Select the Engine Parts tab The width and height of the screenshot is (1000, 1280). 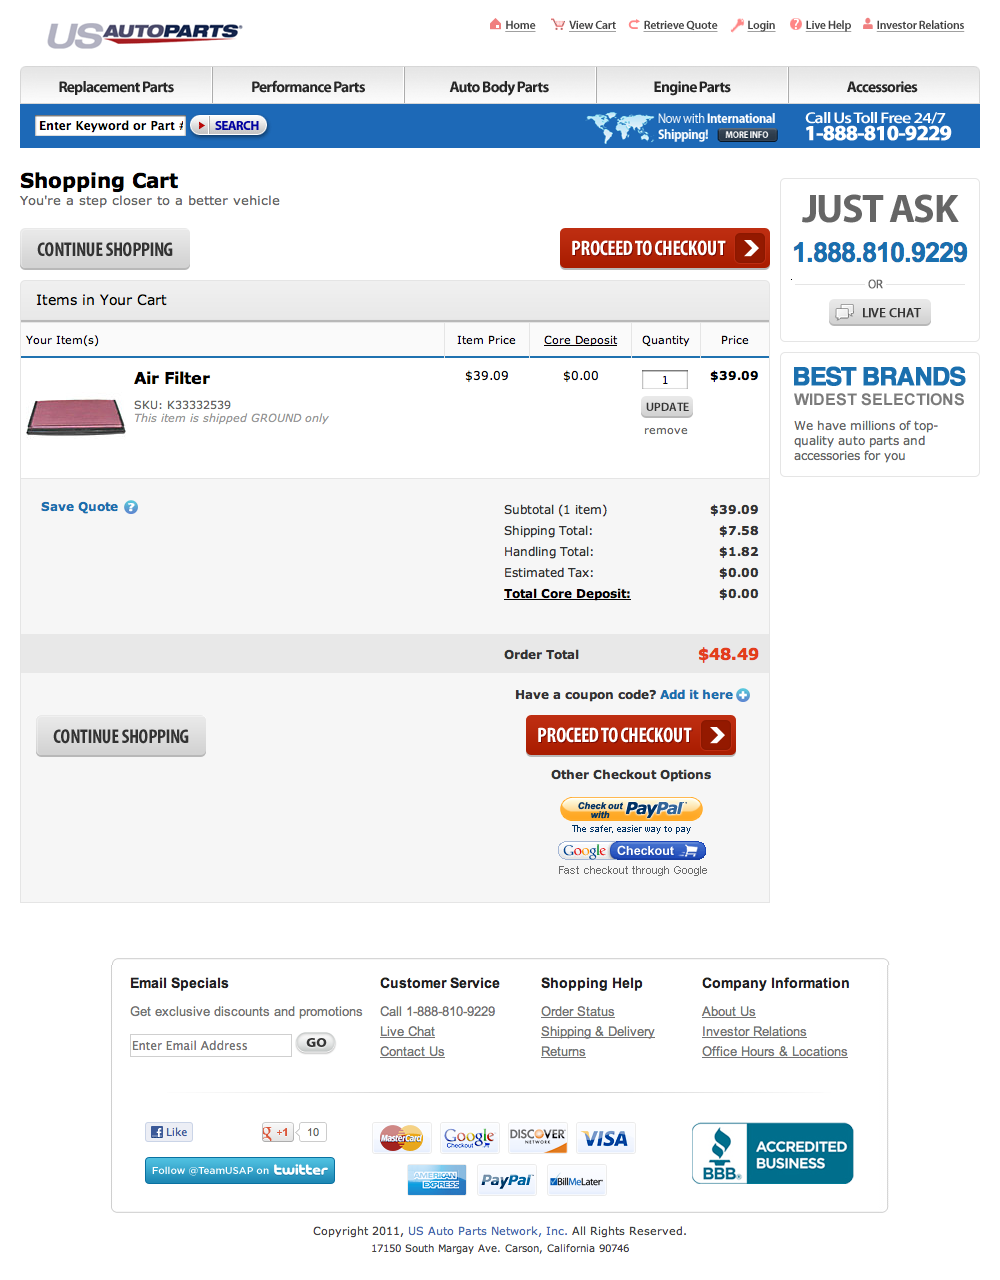click(x=692, y=87)
